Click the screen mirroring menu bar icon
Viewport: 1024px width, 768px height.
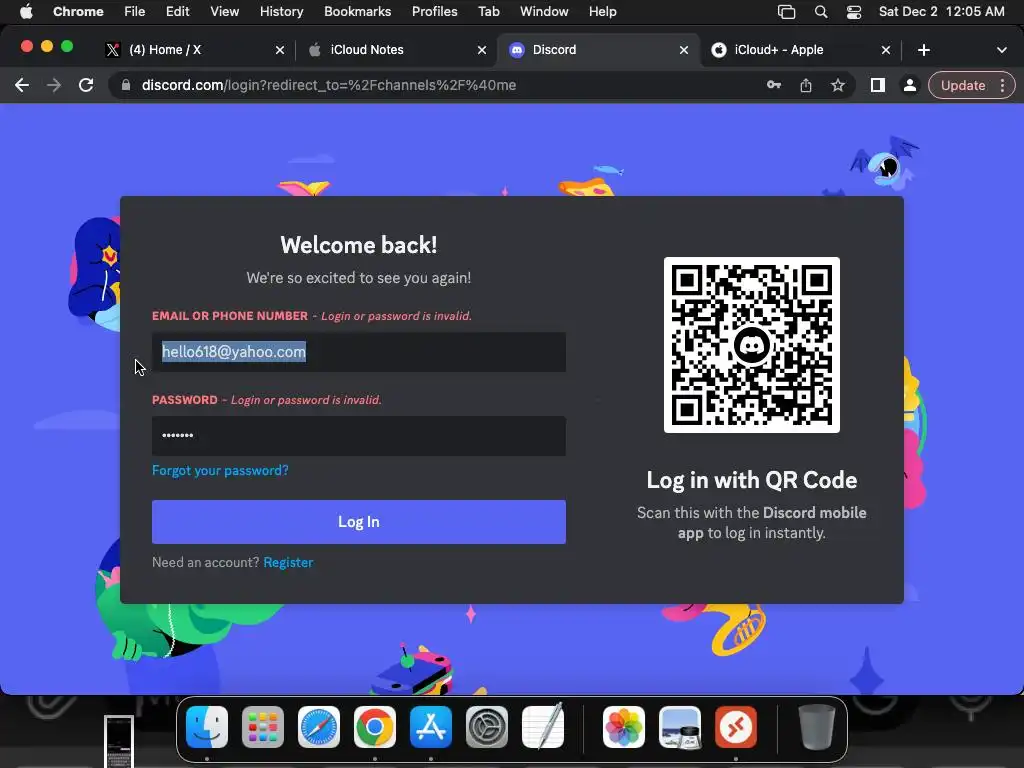pos(786,12)
